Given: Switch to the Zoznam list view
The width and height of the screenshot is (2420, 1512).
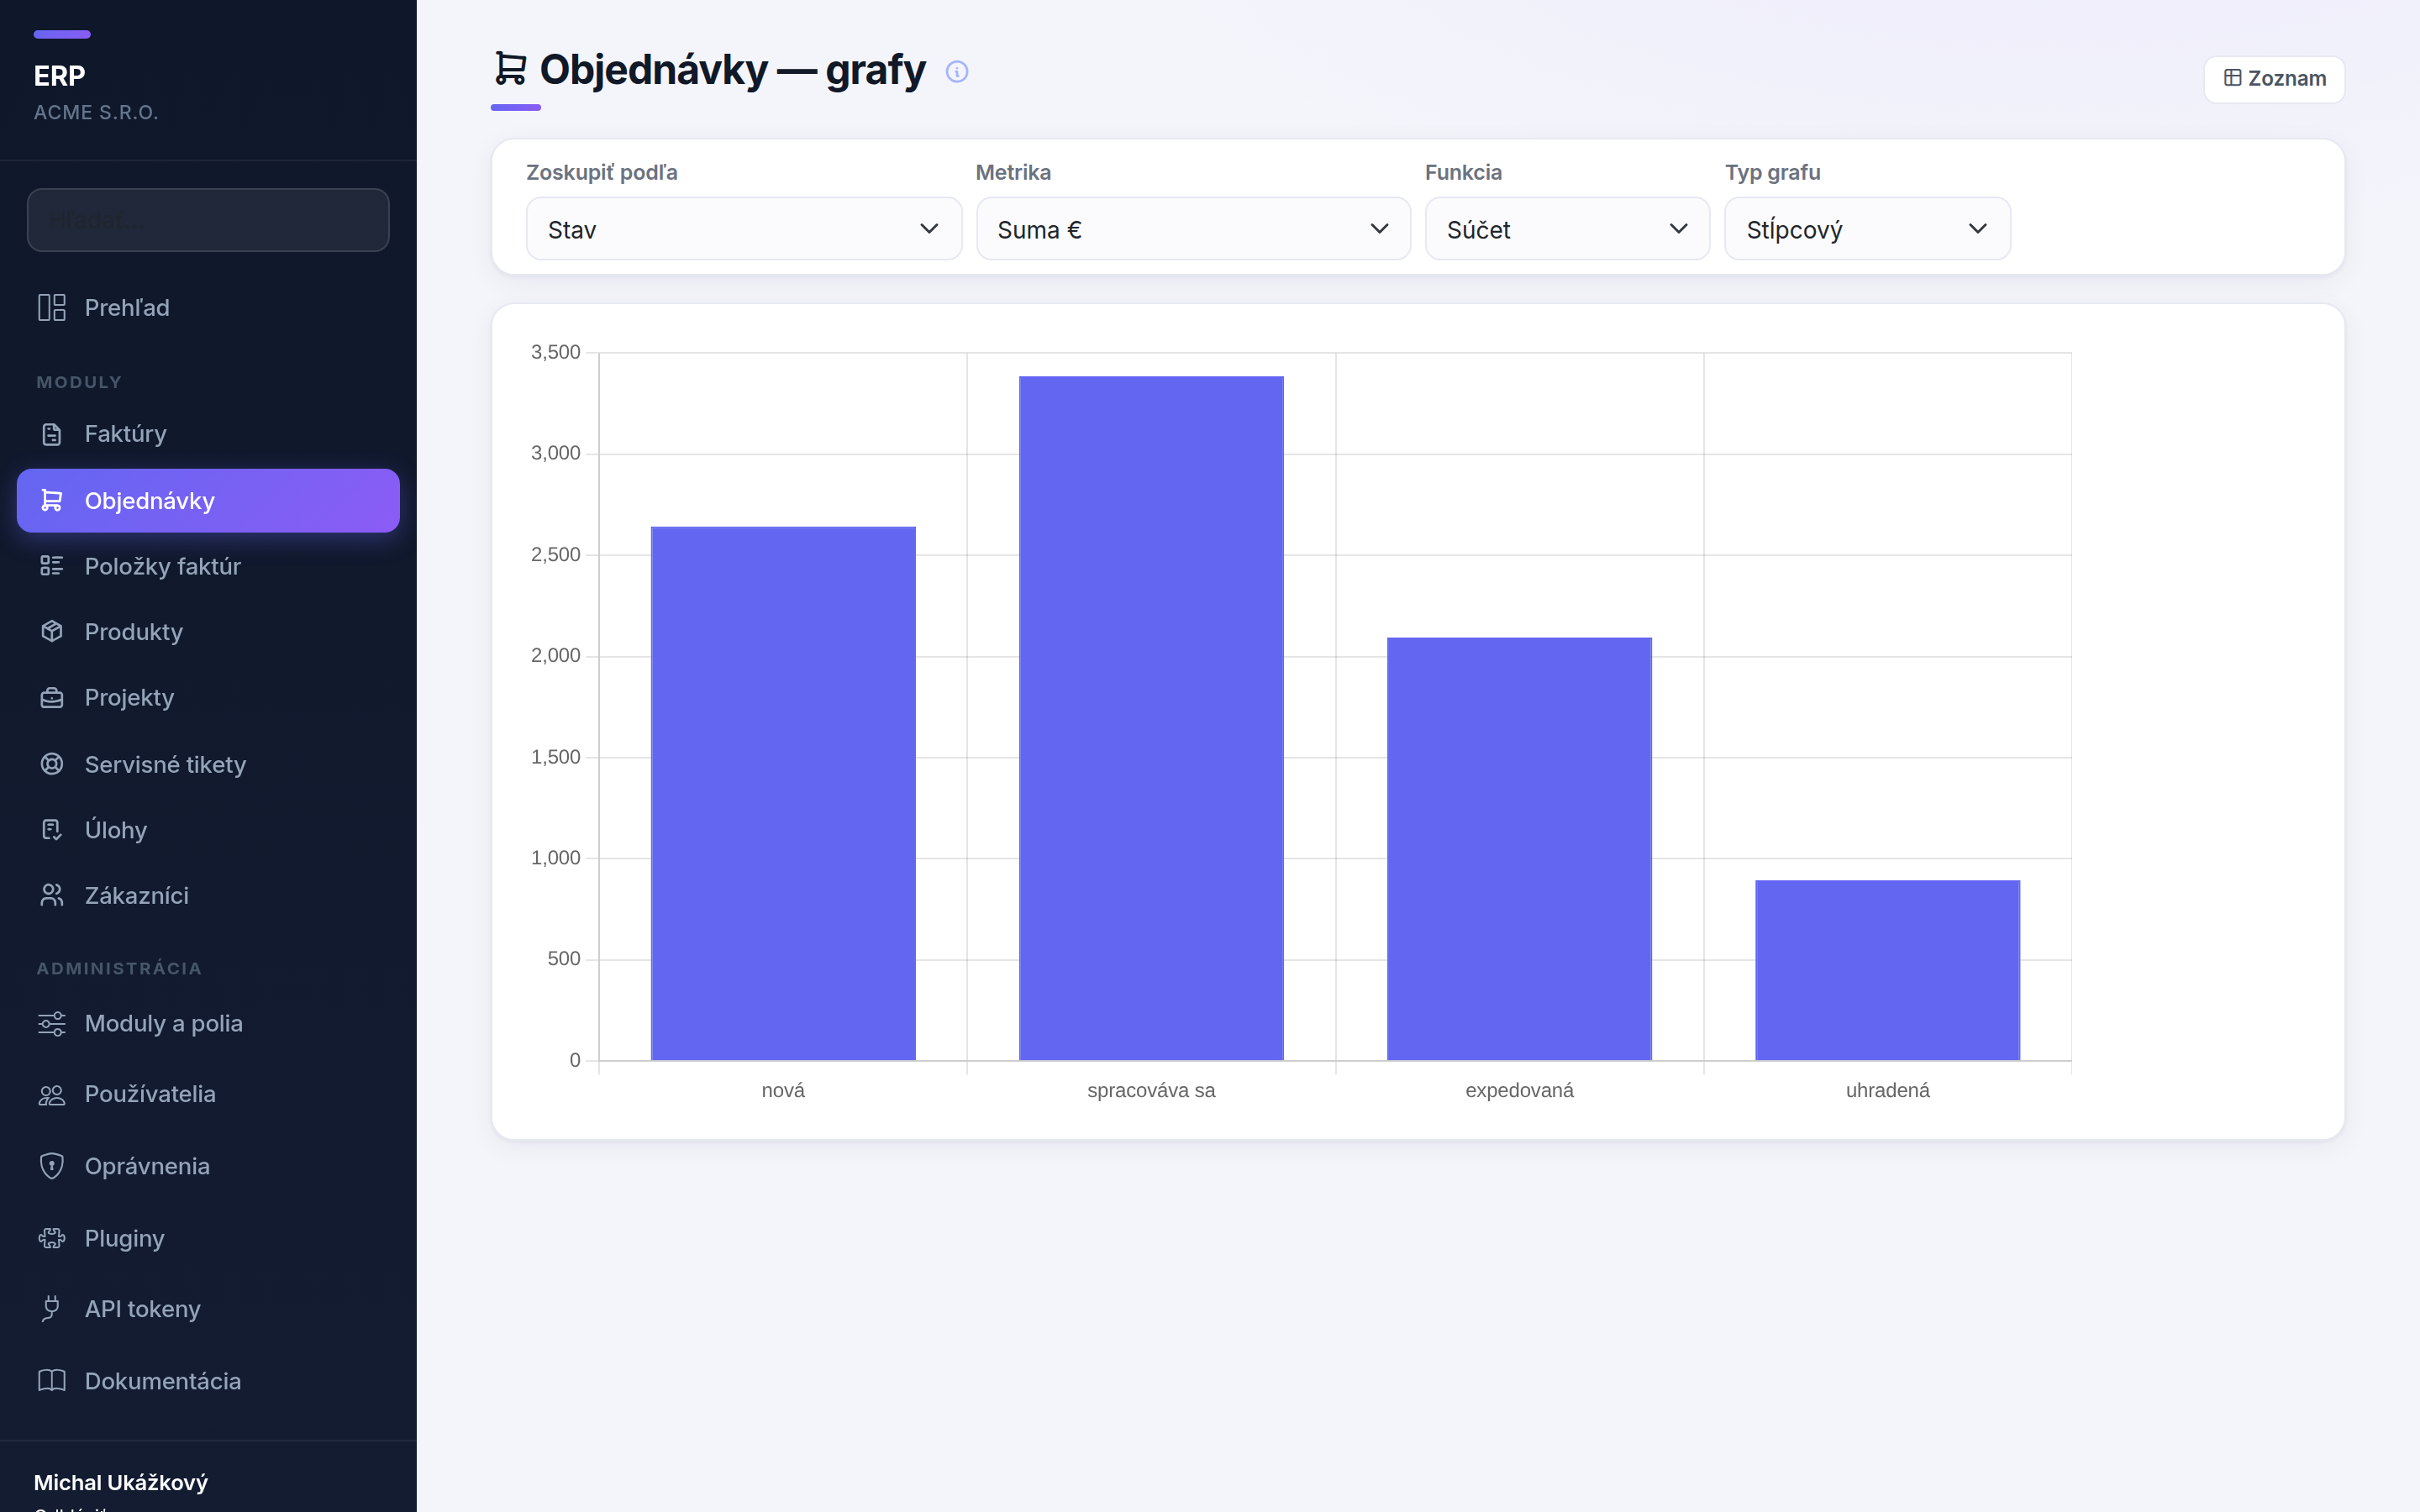Looking at the screenshot, I should pyautogui.click(x=2274, y=78).
